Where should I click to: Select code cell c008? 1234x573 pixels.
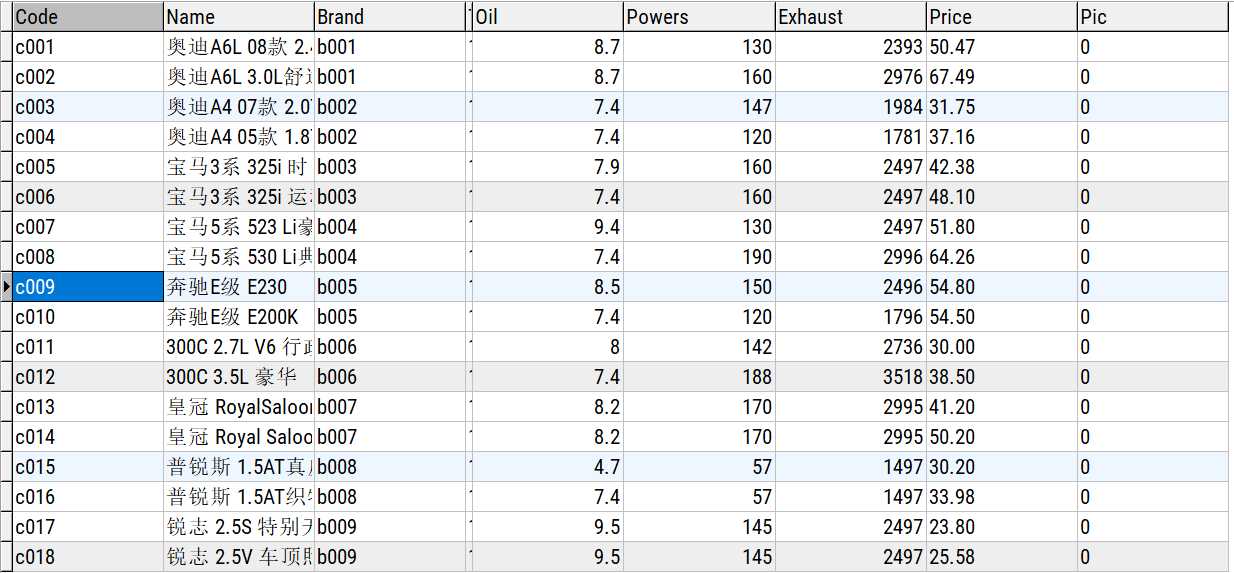pyautogui.click(x=88, y=257)
